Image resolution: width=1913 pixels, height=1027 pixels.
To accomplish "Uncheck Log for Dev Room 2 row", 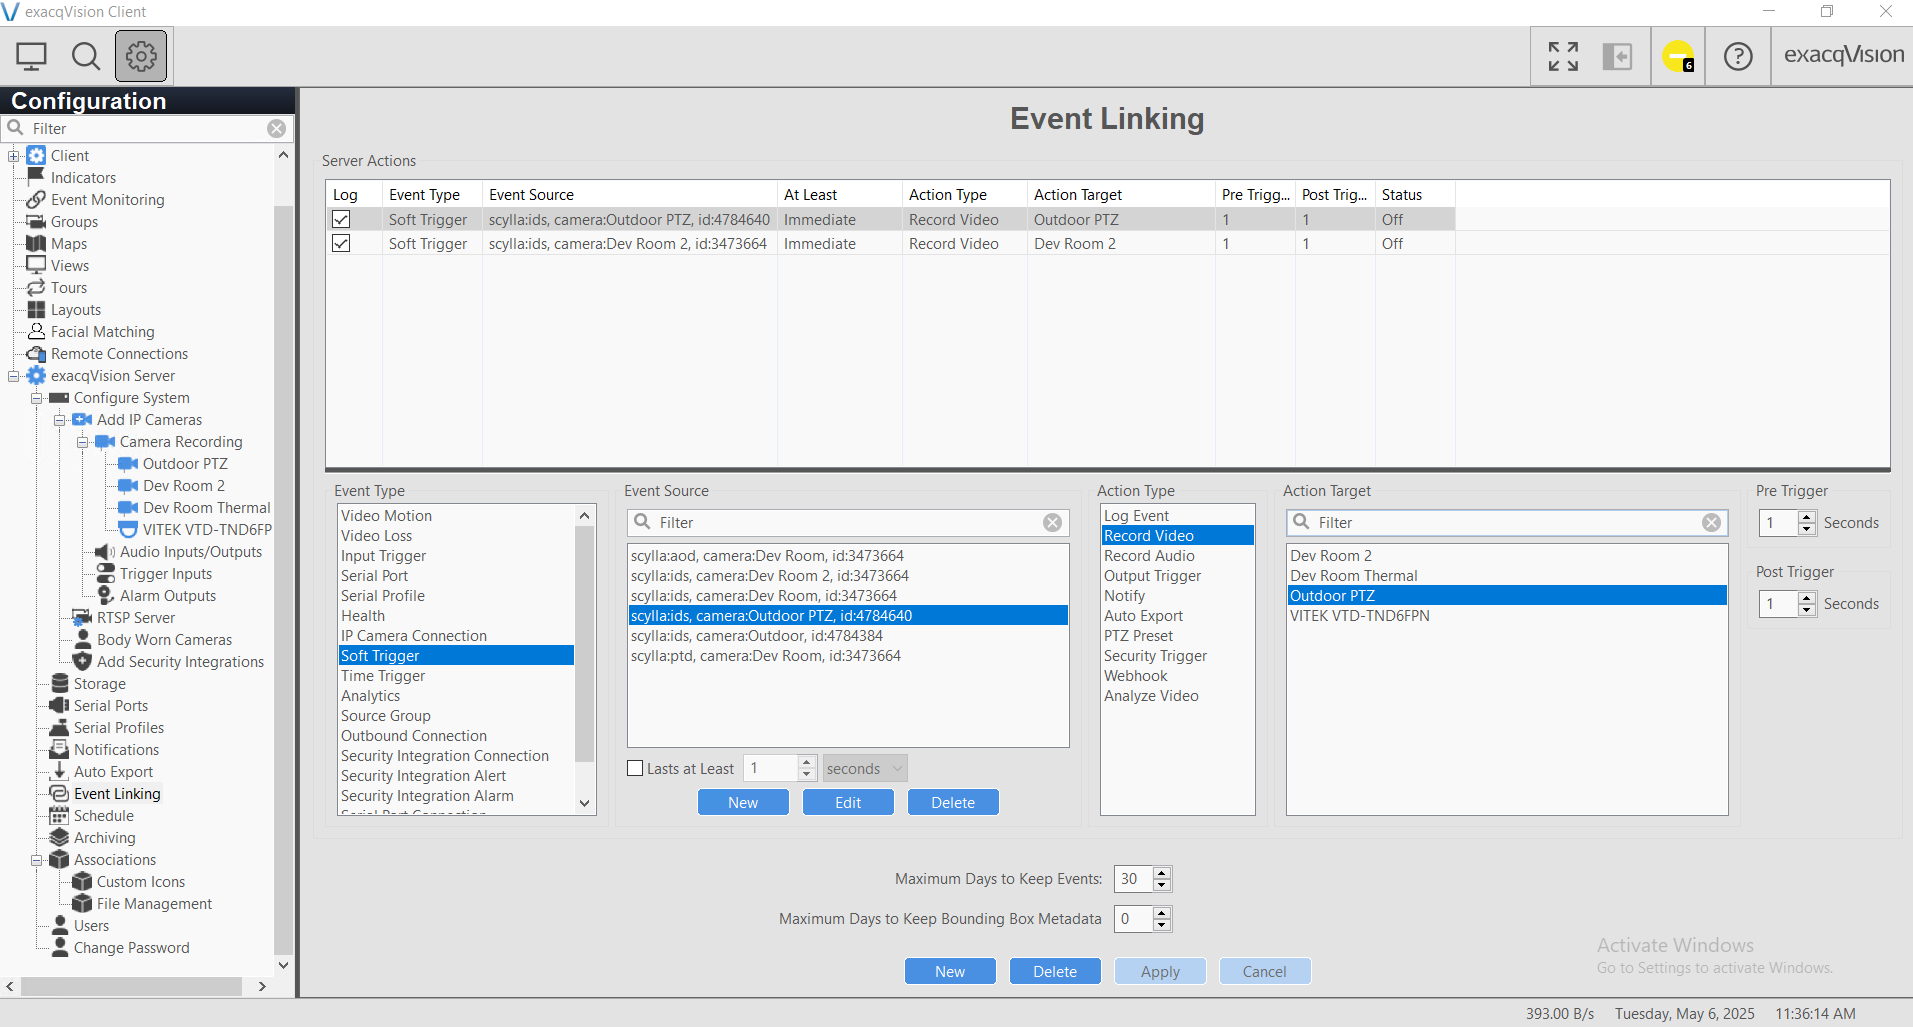I will pyautogui.click(x=342, y=244).
